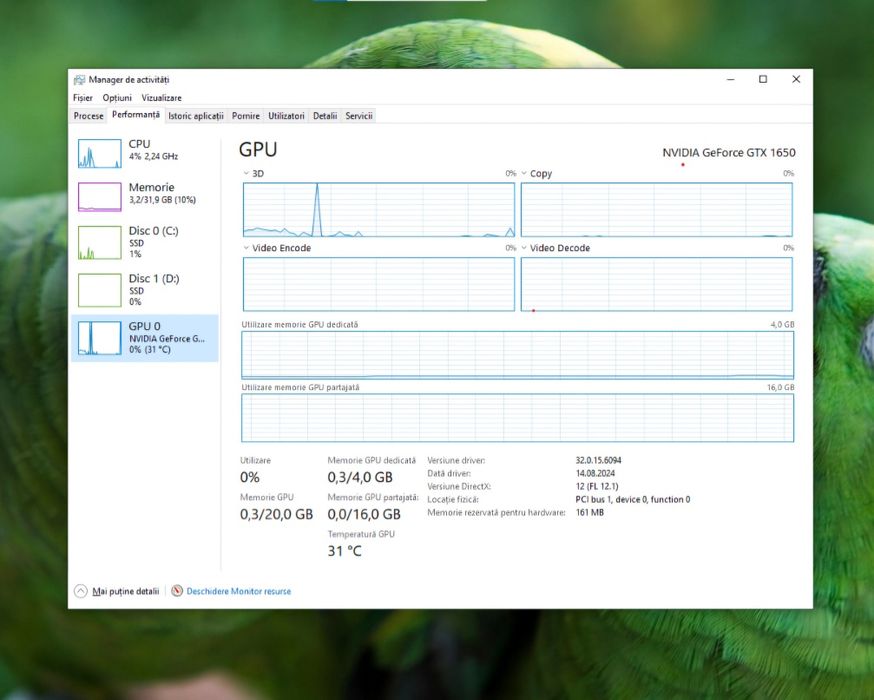Click PCI bus 1, device 0 location text
Viewport: 874px width, 700px height.
point(633,499)
